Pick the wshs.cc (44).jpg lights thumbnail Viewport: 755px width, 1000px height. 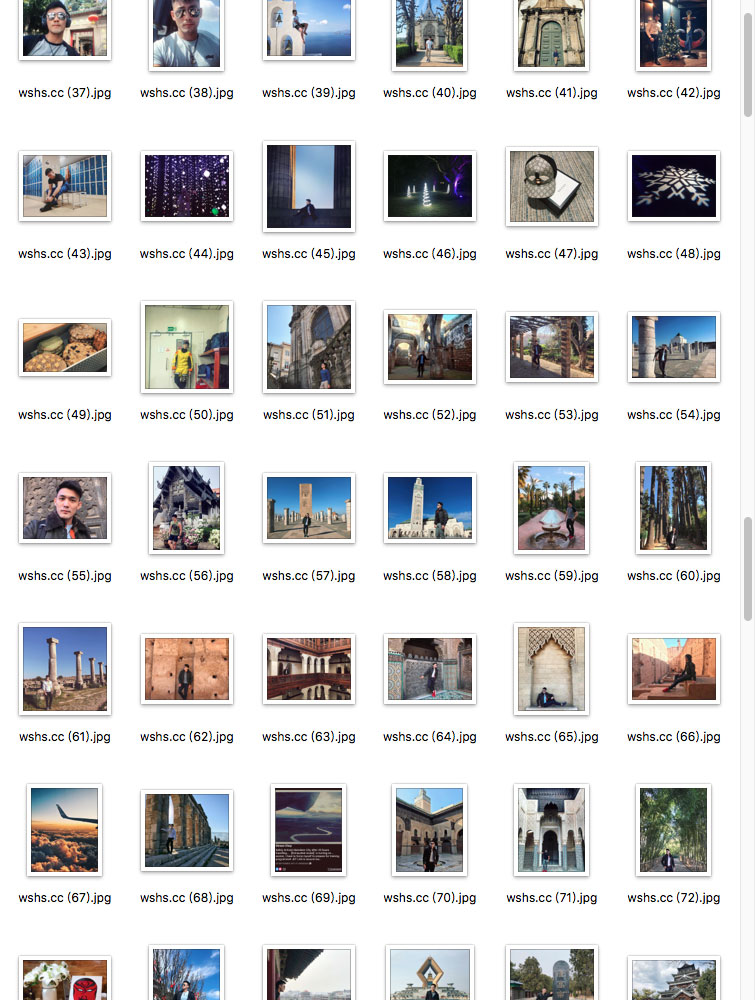point(187,186)
